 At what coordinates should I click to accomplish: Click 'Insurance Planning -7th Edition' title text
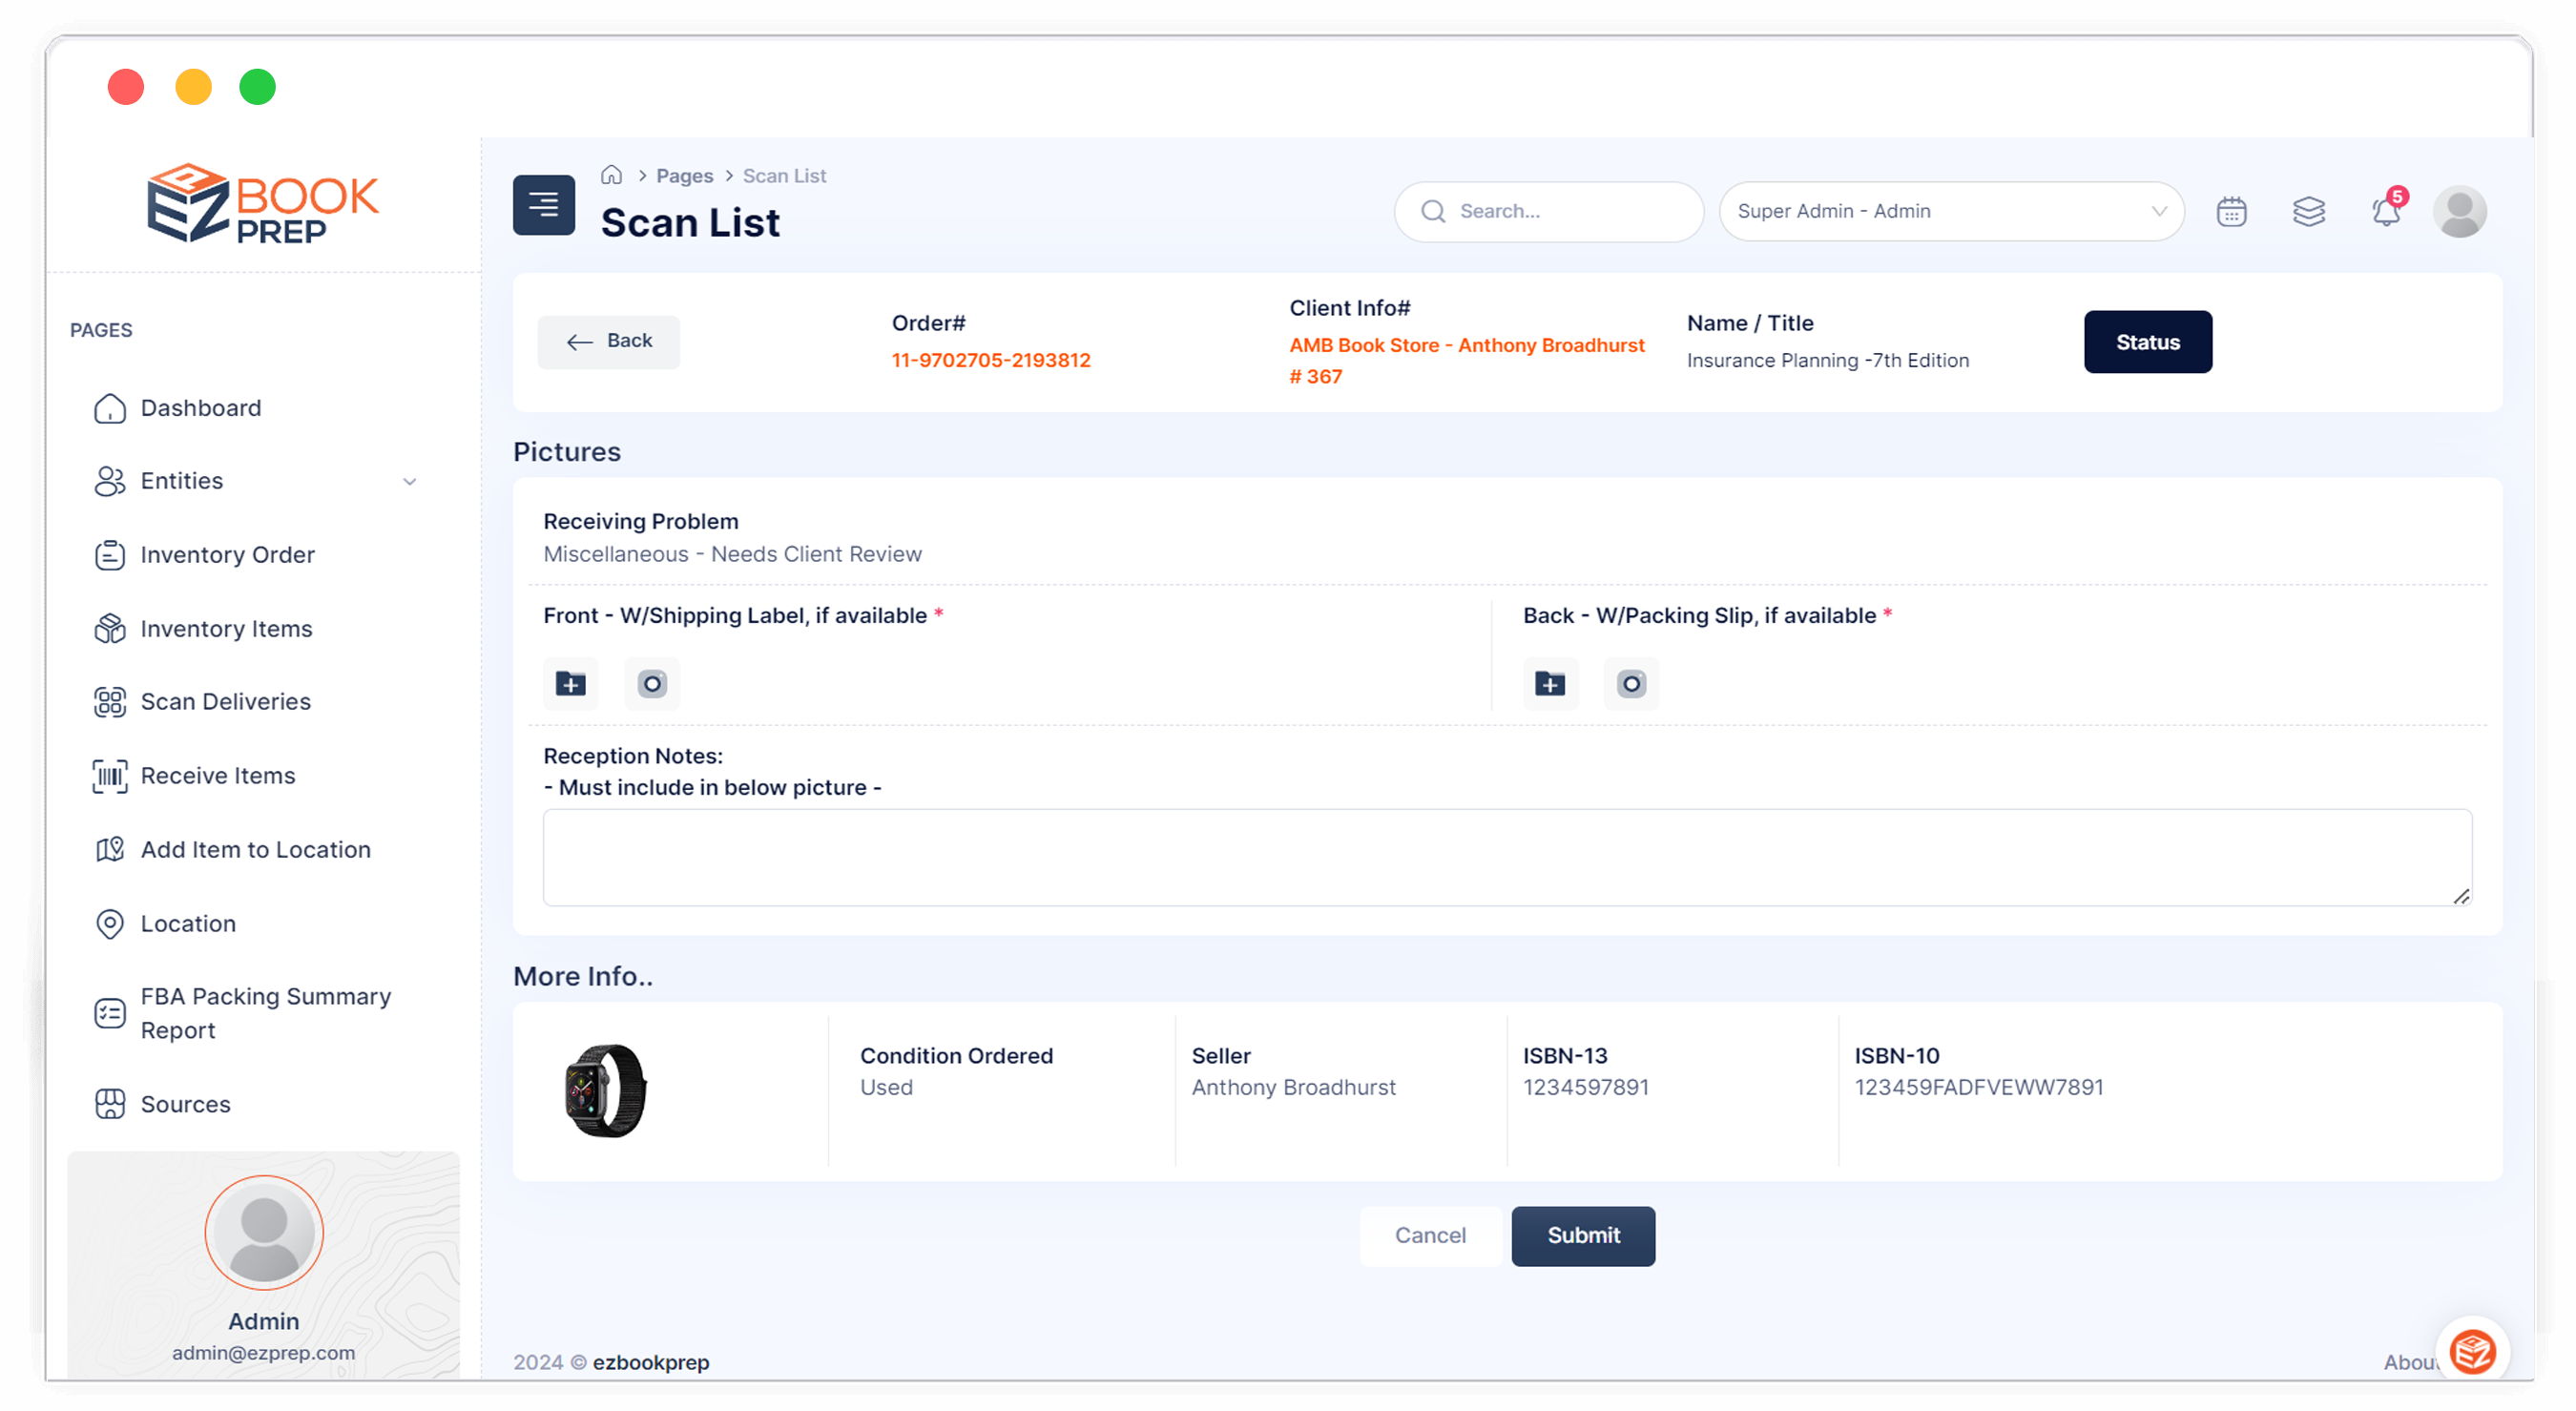tap(1827, 360)
